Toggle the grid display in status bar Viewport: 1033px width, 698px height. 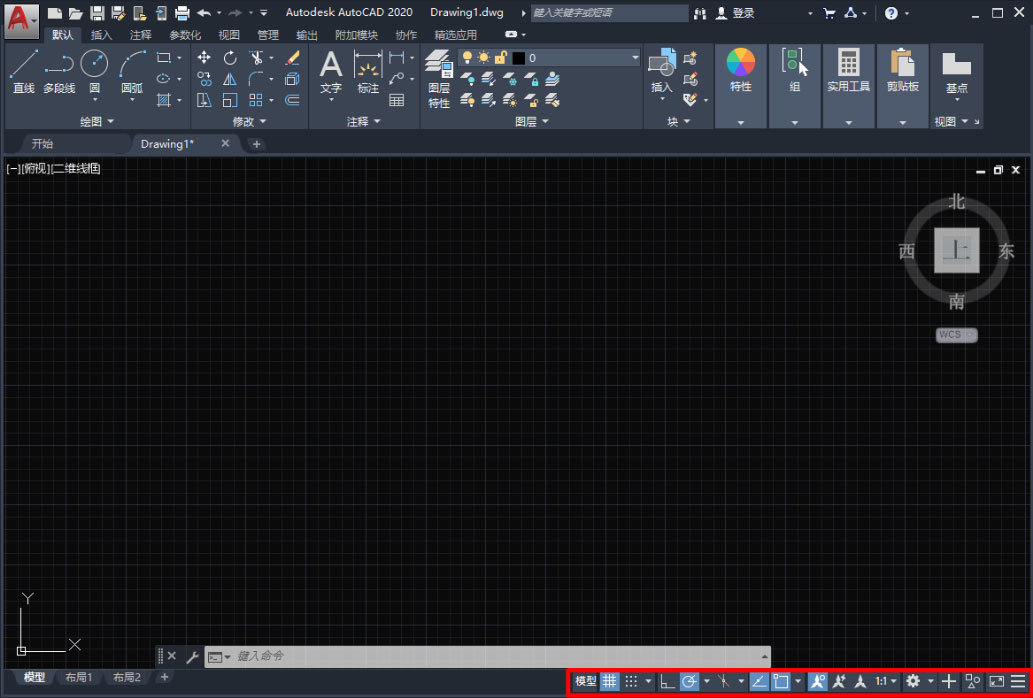[609, 681]
